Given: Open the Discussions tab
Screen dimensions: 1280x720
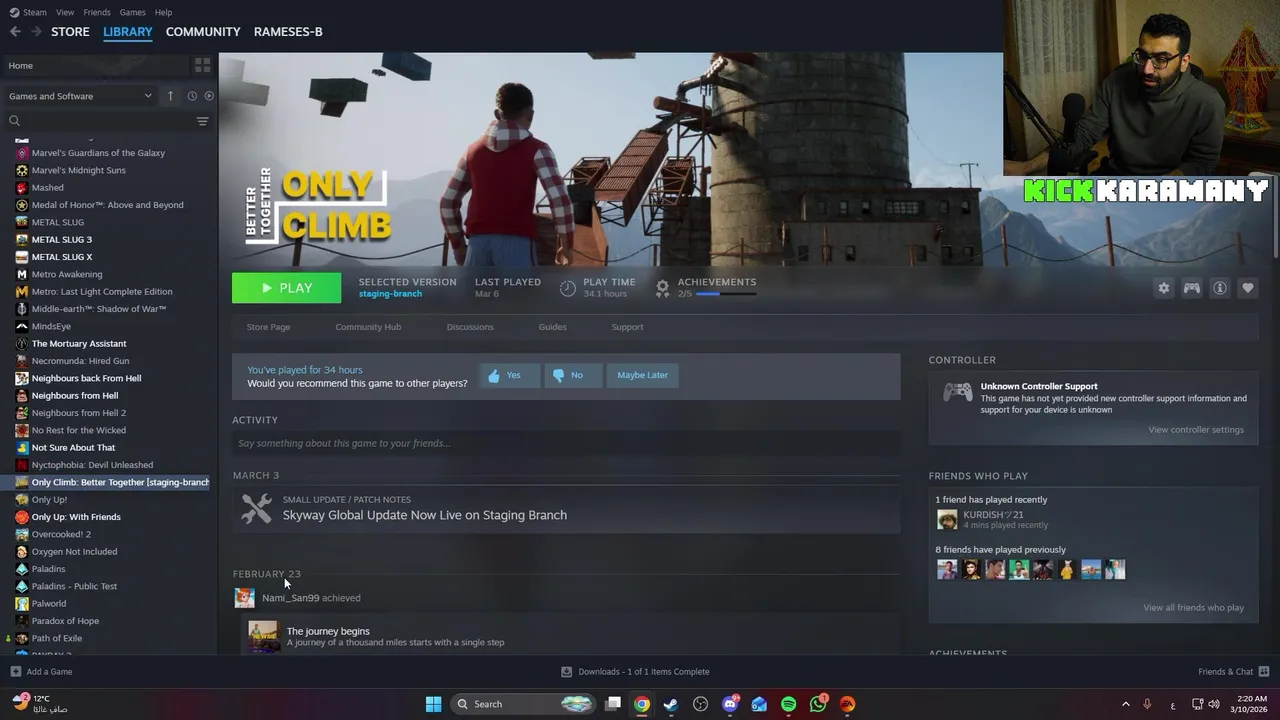Looking at the screenshot, I should (x=470, y=327).
